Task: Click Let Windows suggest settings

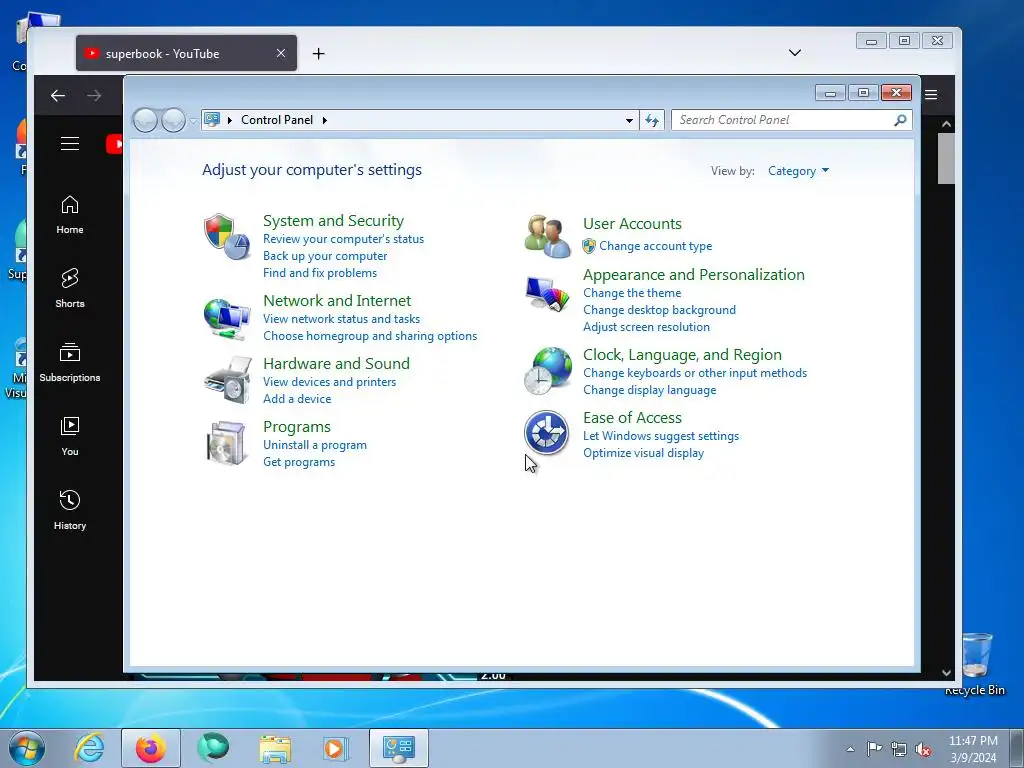Action: 661,436
